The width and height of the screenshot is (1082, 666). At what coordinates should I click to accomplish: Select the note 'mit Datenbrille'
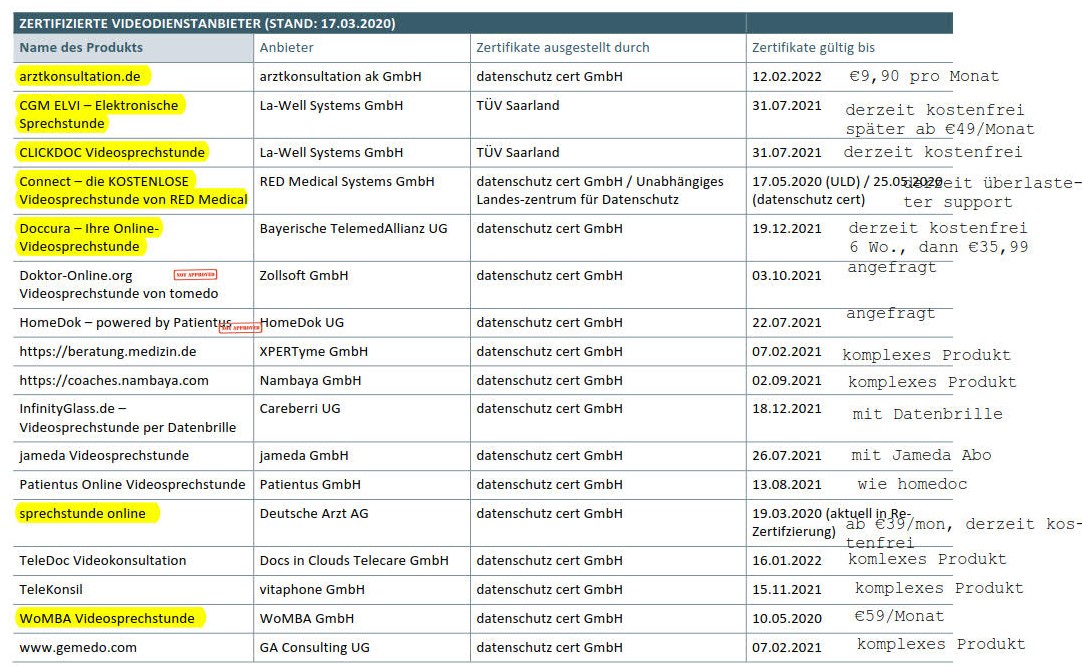[x=927, y=414]
